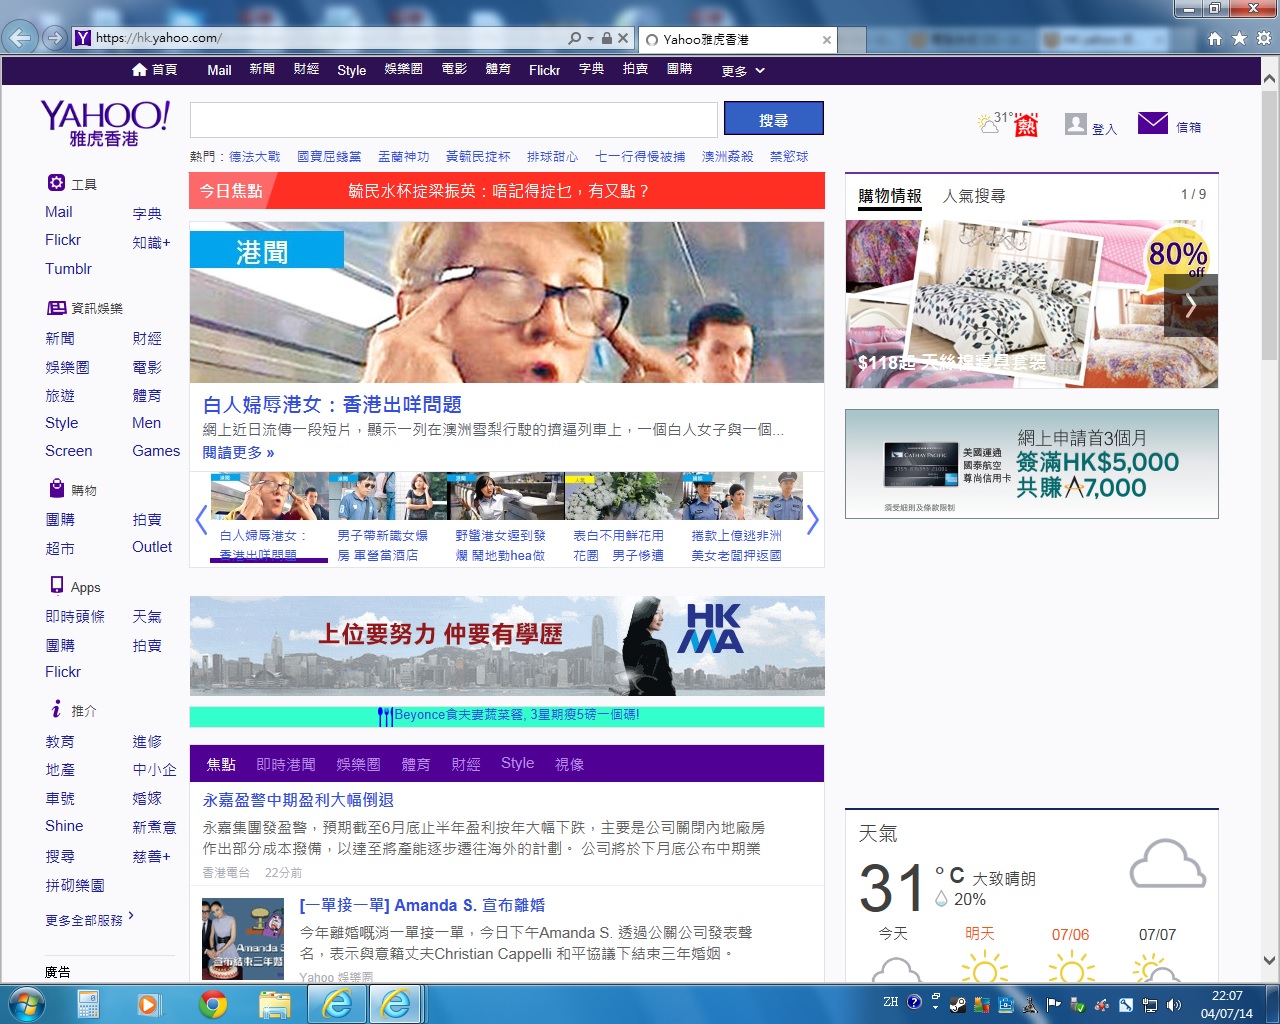Open headline 白人婦辱港女：香港出咩問題
The image size is (1280, 1024).
332,404
